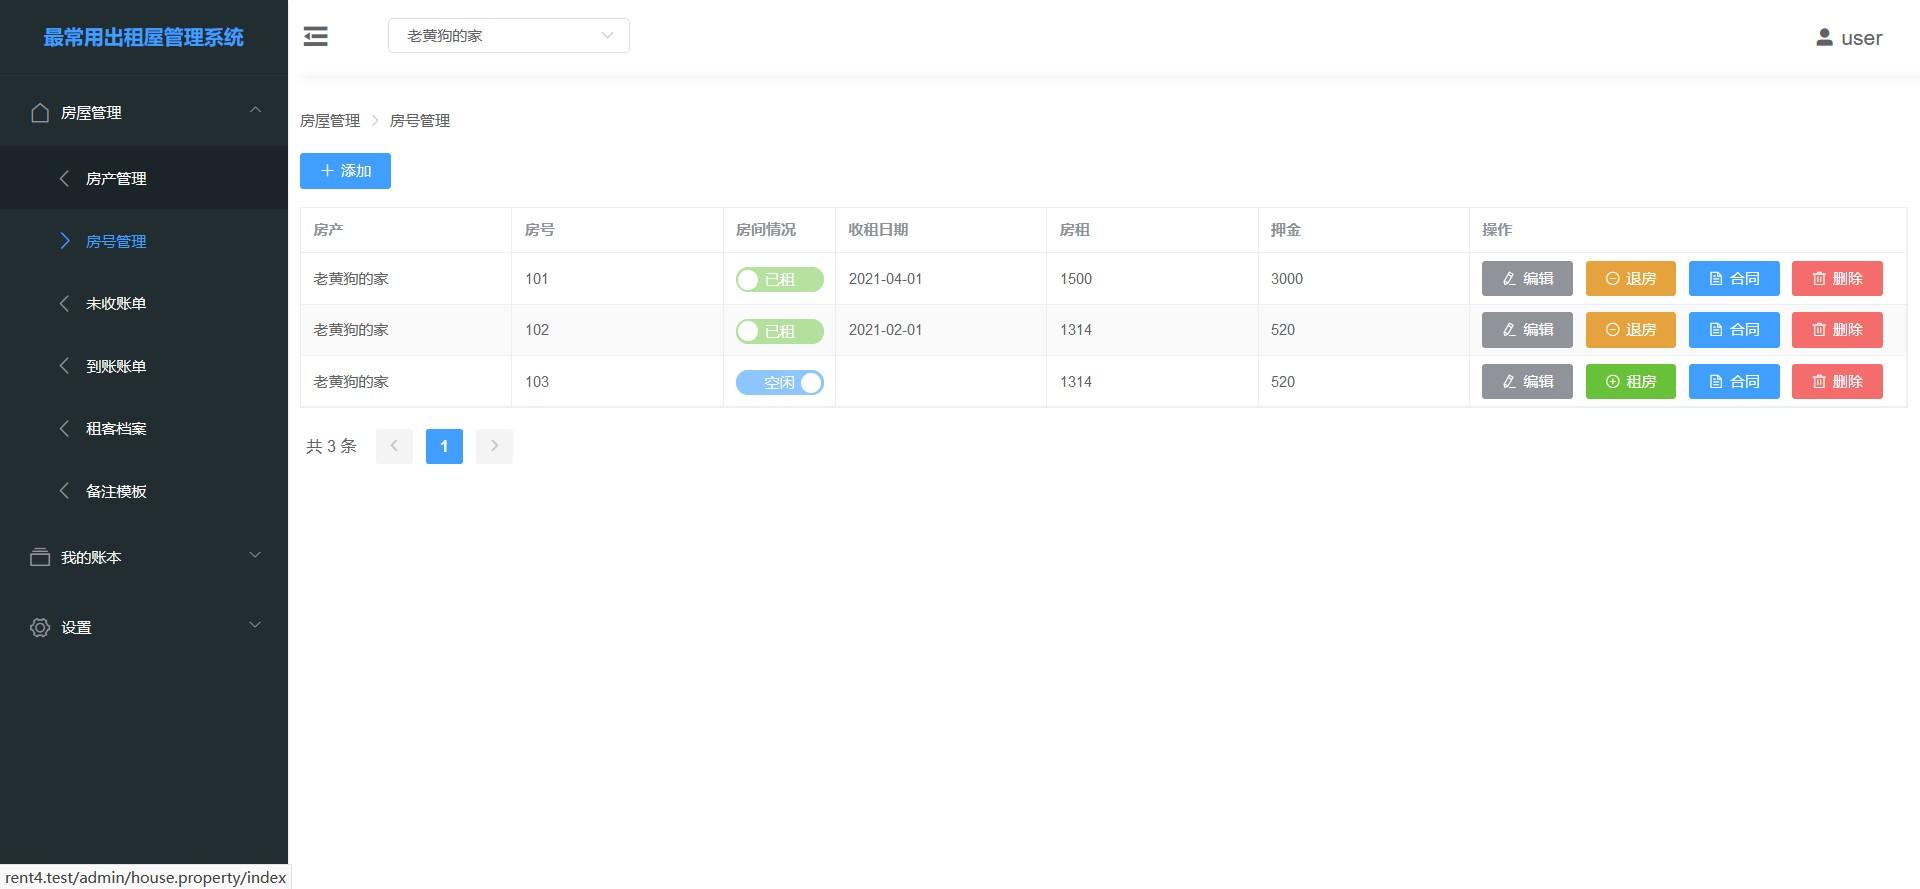This screenshot has width=1920, height=889.
Task: Click 房屋管理 breadcrumb link
Action: (330, 121)
